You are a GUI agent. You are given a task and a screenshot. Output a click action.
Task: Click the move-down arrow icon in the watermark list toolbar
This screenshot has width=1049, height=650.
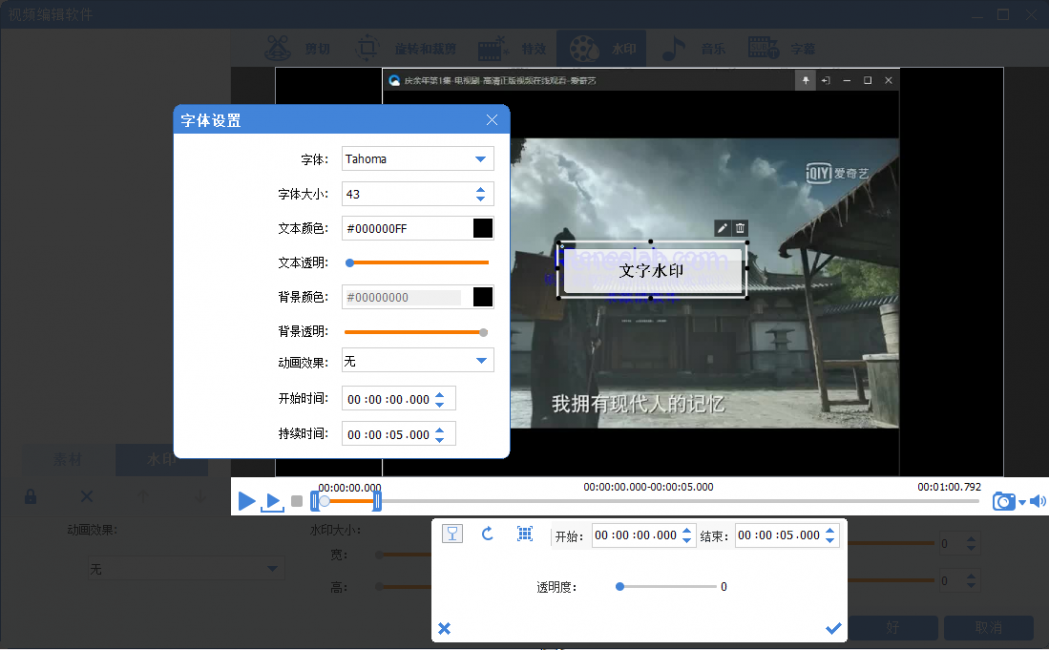click(200, 497)
